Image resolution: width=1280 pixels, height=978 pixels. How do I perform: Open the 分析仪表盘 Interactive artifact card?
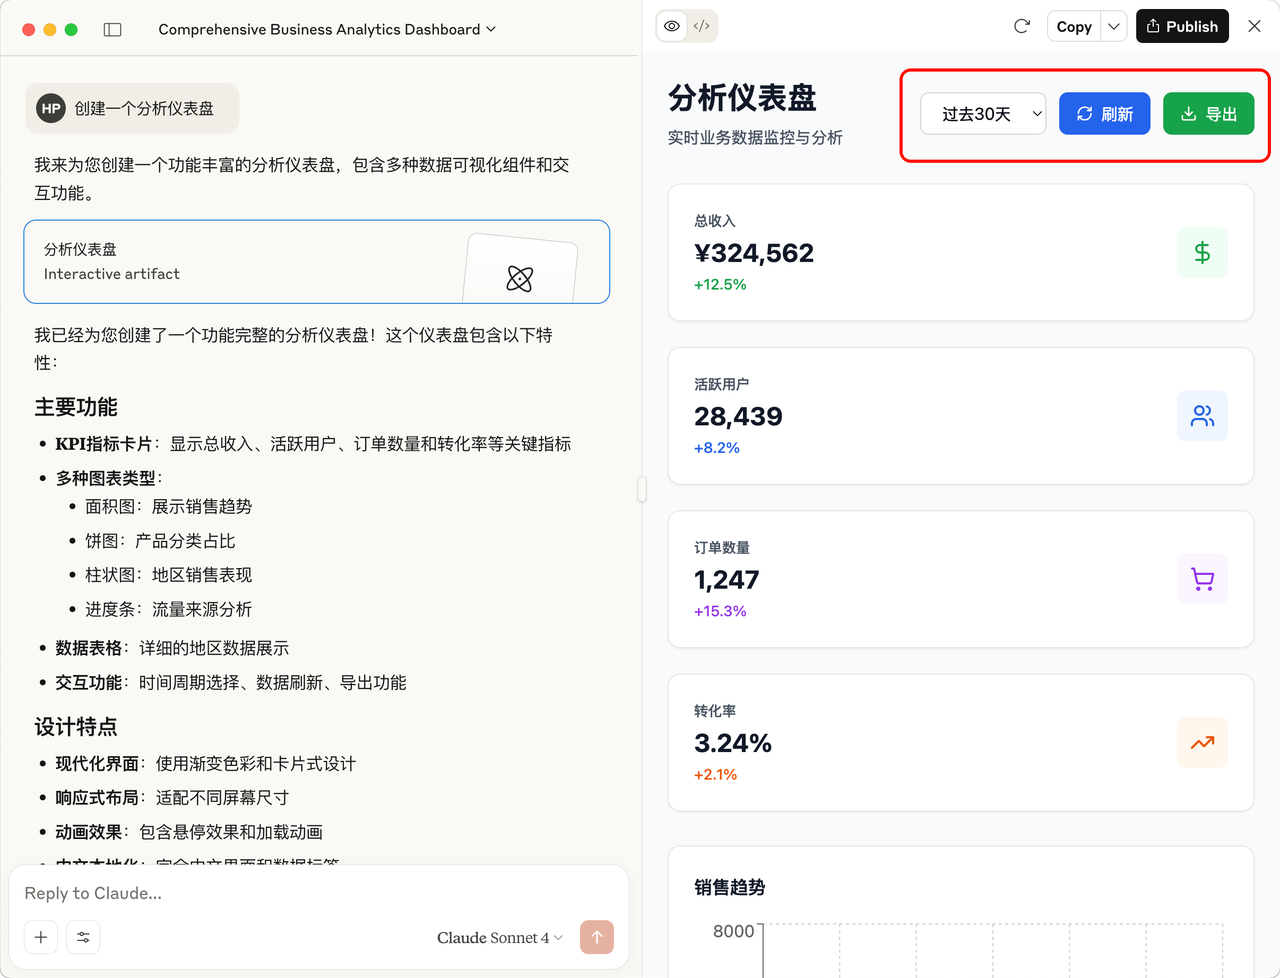[317, 262]
